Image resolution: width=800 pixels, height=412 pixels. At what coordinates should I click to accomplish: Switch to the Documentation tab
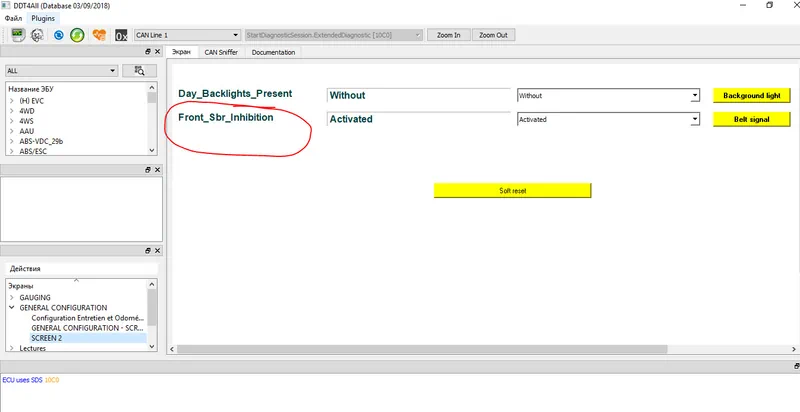[273, 52]
